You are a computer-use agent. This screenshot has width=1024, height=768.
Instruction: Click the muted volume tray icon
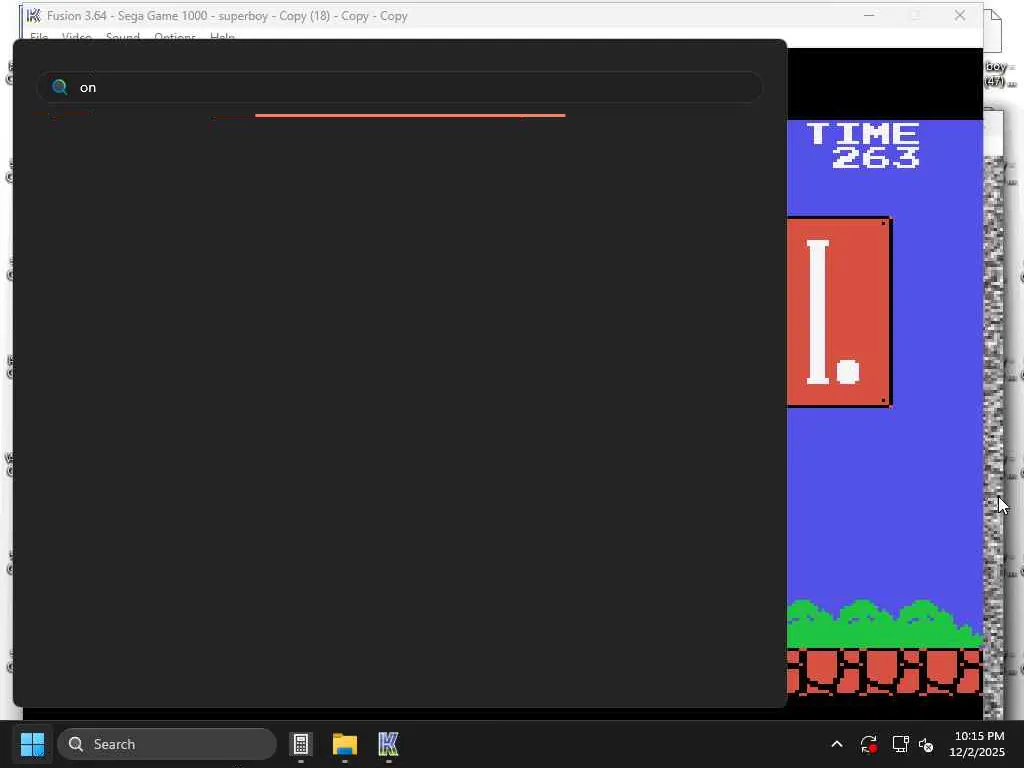(926, 744)
